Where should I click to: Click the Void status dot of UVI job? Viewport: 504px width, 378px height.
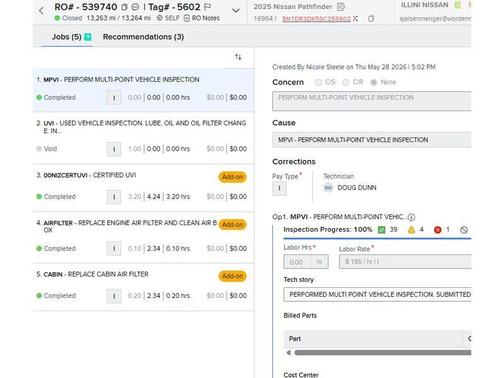[39, 149]
